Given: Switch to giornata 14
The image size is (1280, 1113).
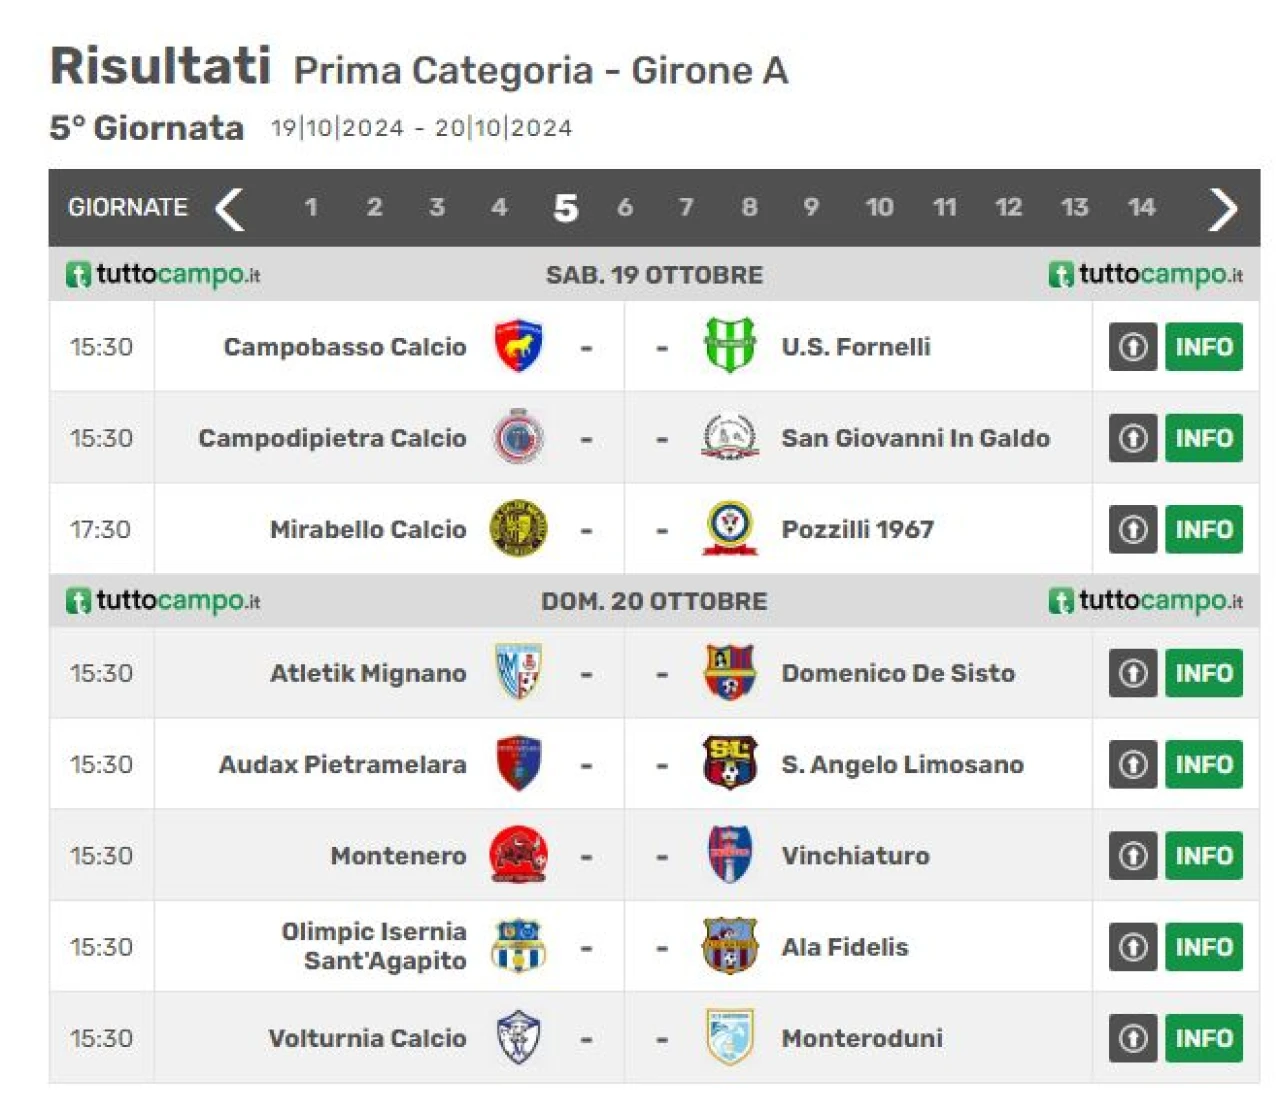Looking at the screenshot, I should pyautogui.click(x=1141, y=207).
